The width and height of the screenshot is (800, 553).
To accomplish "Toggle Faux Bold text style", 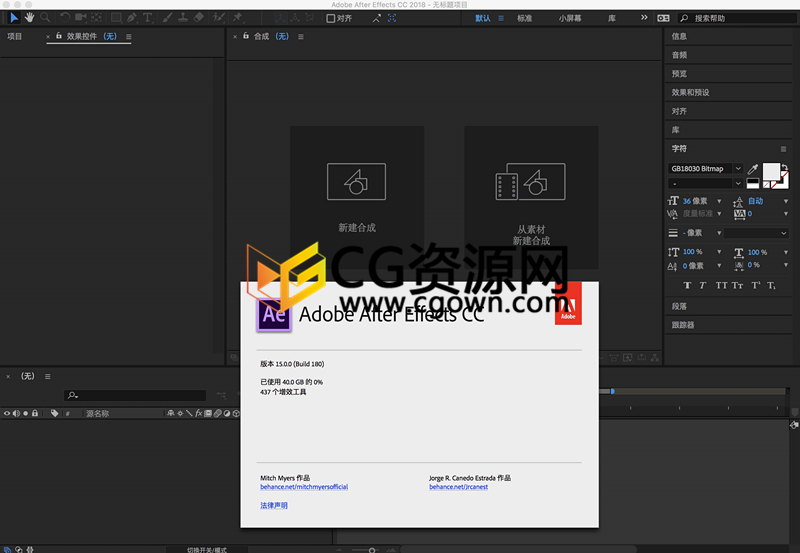I will [x=687, y=285].
